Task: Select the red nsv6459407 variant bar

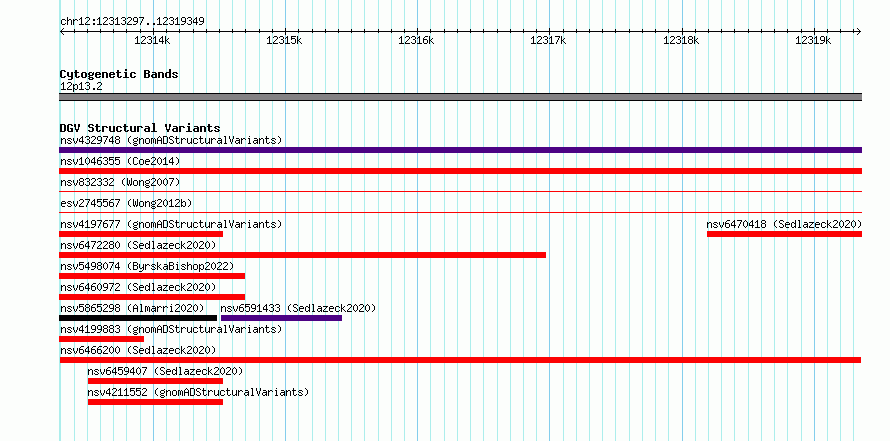Action: click(156, 381)
